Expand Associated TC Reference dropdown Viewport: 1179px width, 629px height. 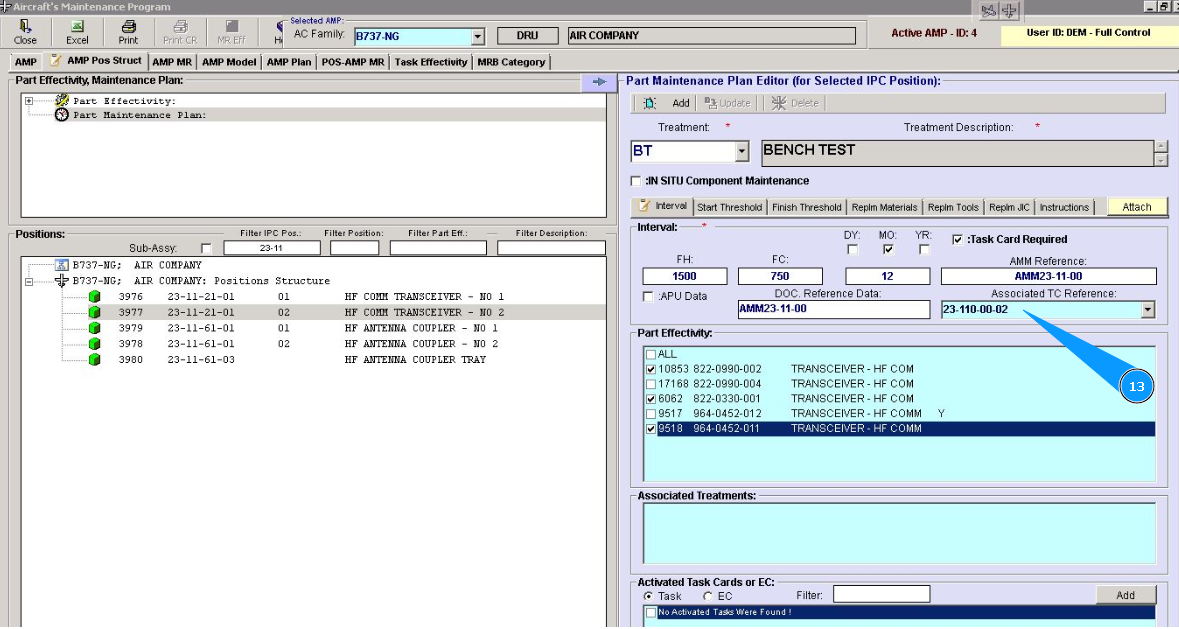[x=1147, y=310]
